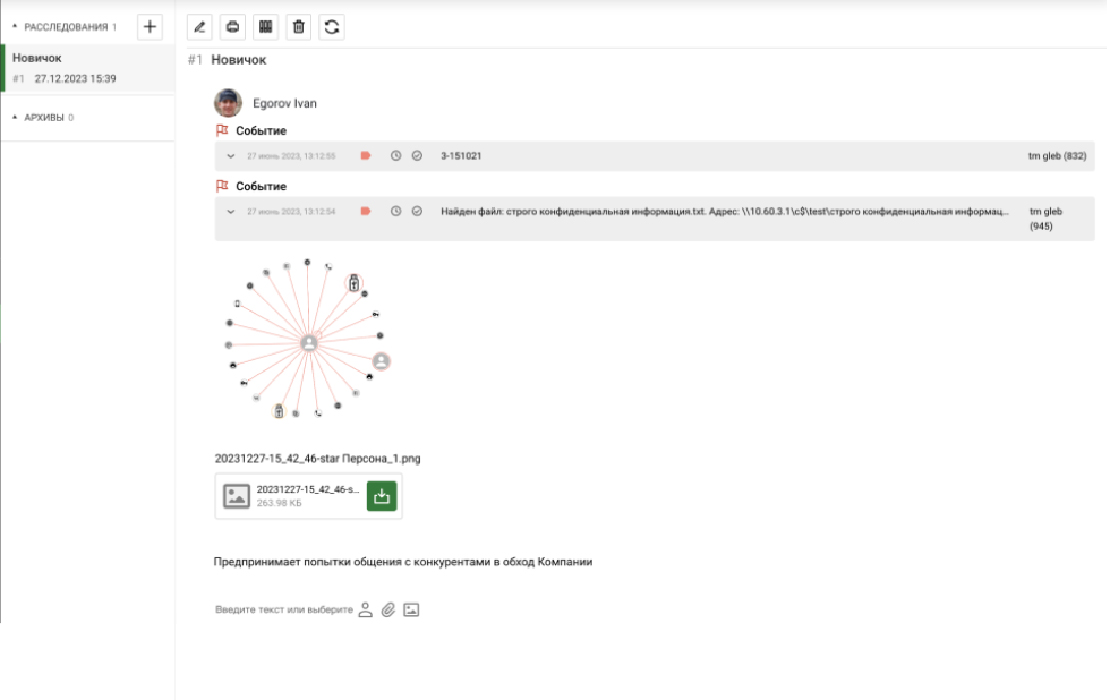Click the edit pencil toolbar icon
Image resolution: width=1107 pixels, height=700 pixels.
pyautogui.click(x=200, y=27)
